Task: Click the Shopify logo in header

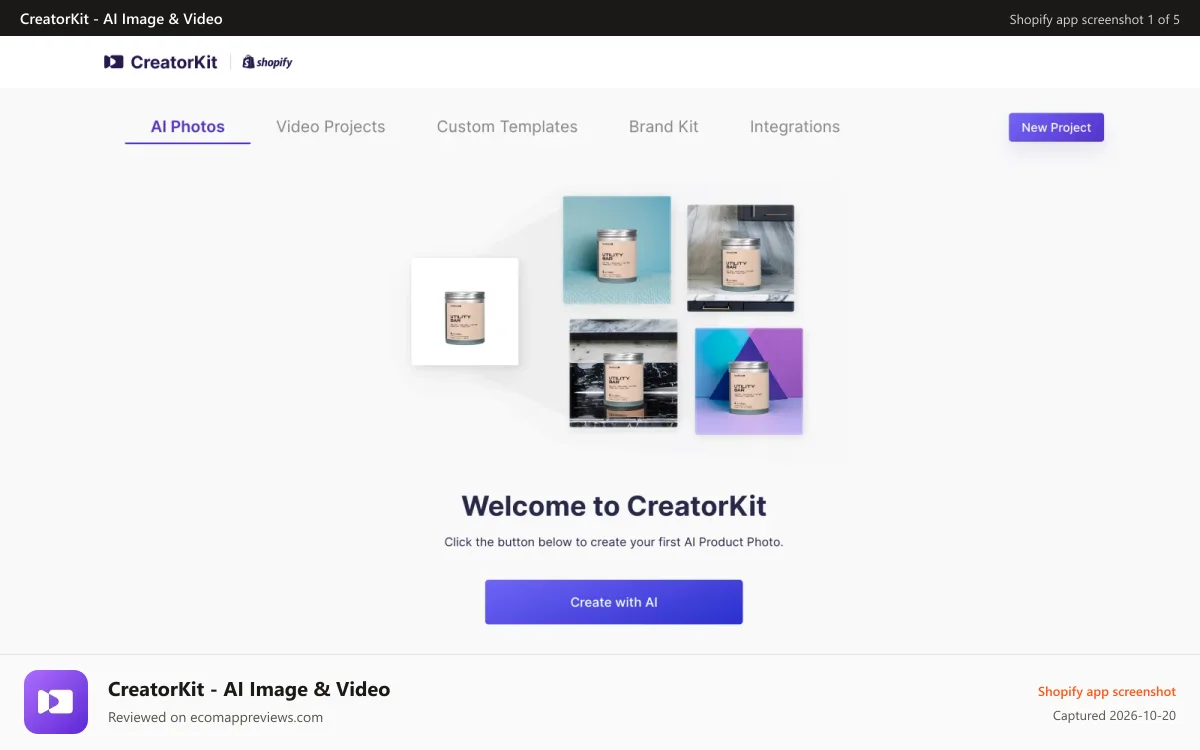Action: click(267, 62)
